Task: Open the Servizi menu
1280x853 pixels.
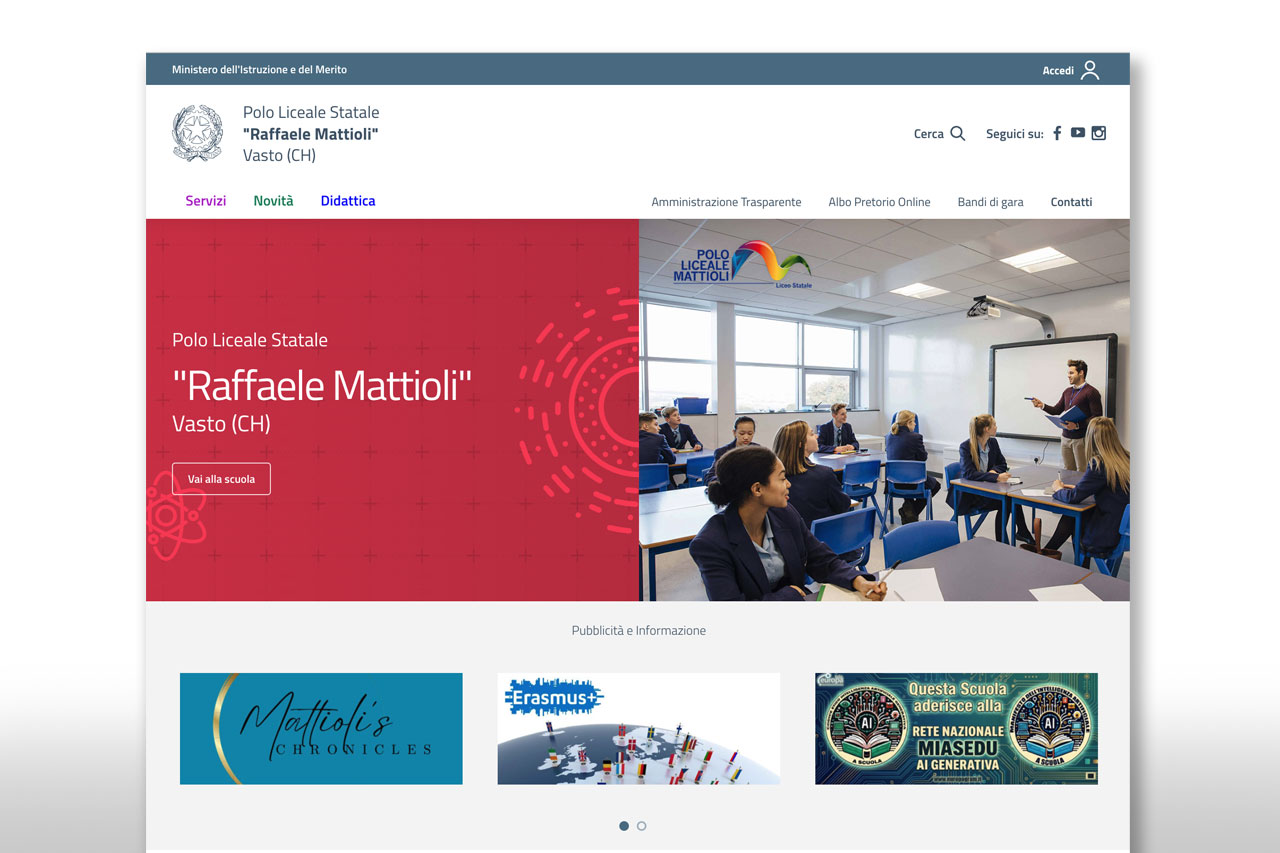Action: 206,201
